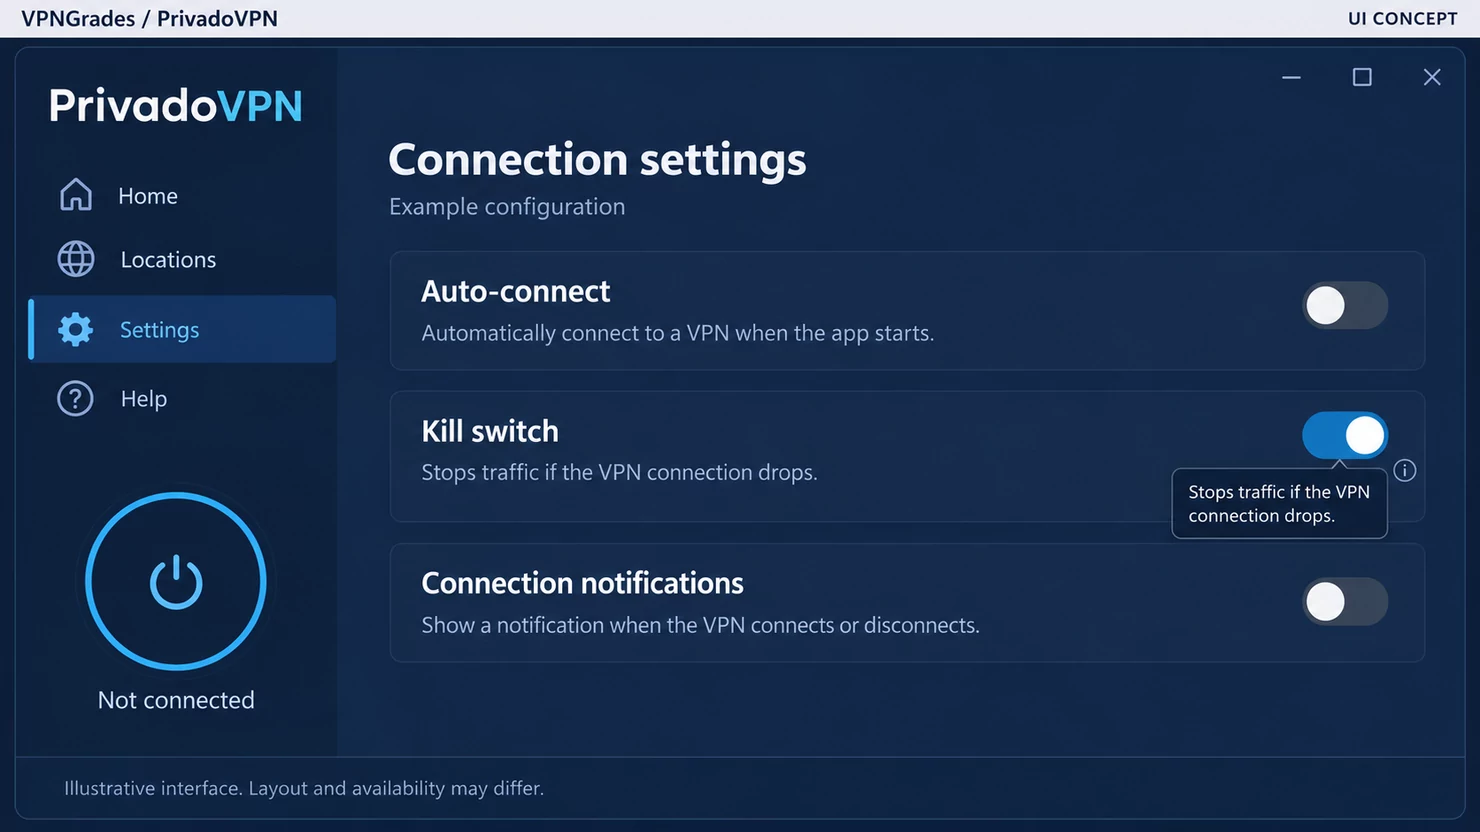Image resolution: width=1480 pixels, height=832 pixels.
Task: Maximize the PrivadoVPN window
Action: [x=1362, y=77]
